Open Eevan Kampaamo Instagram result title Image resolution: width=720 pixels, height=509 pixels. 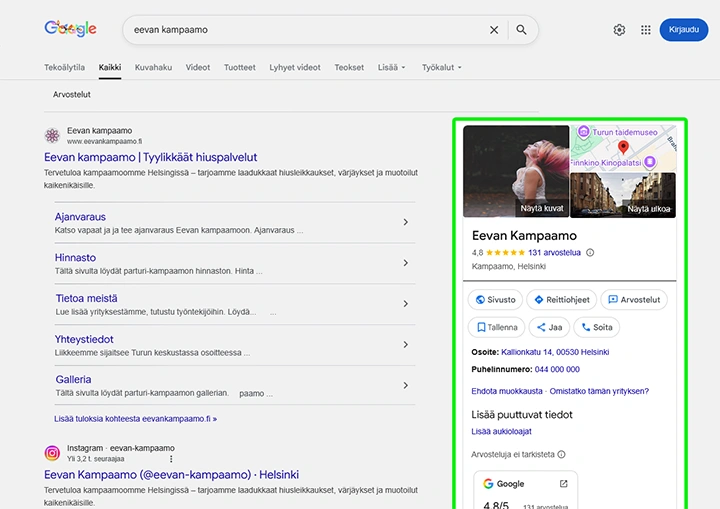tap(171, 475)
